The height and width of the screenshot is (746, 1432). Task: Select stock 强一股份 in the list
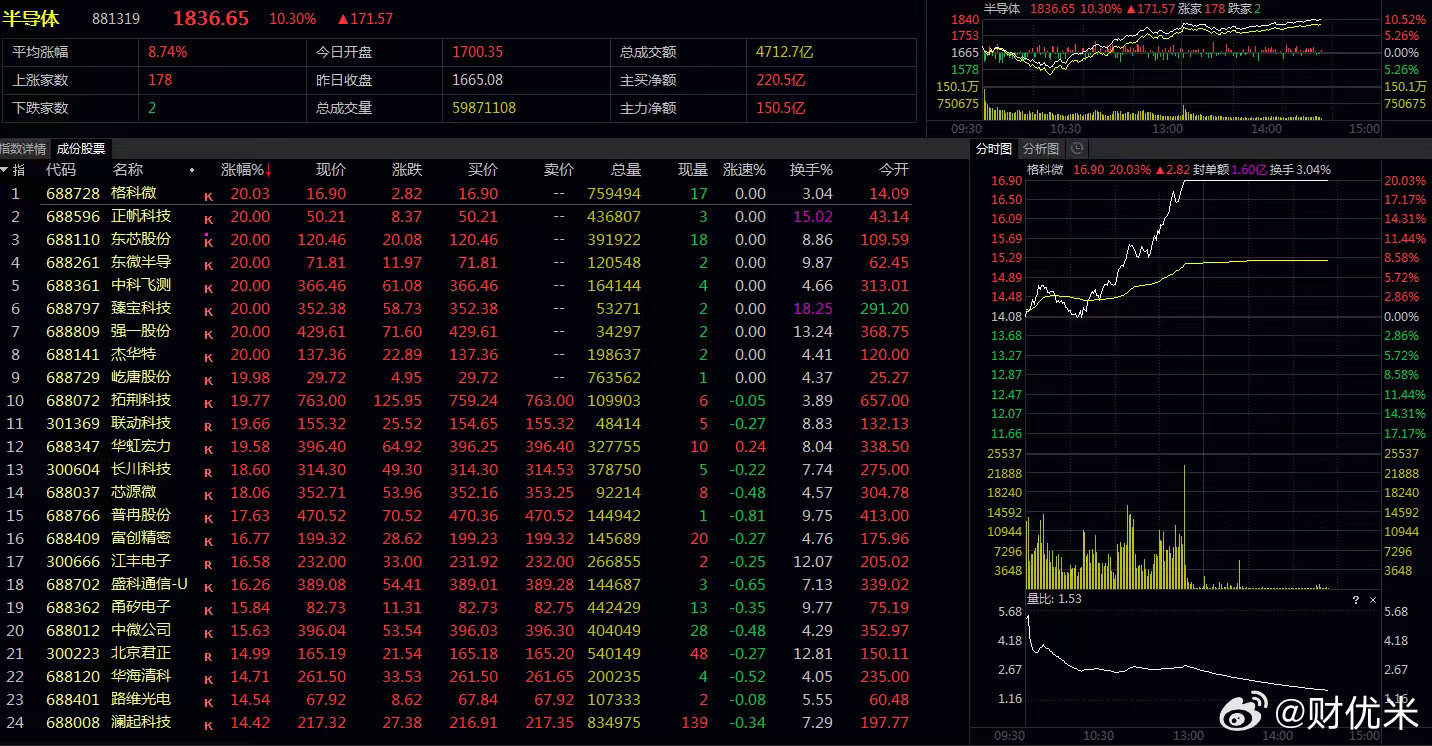[x=141, y=331]
